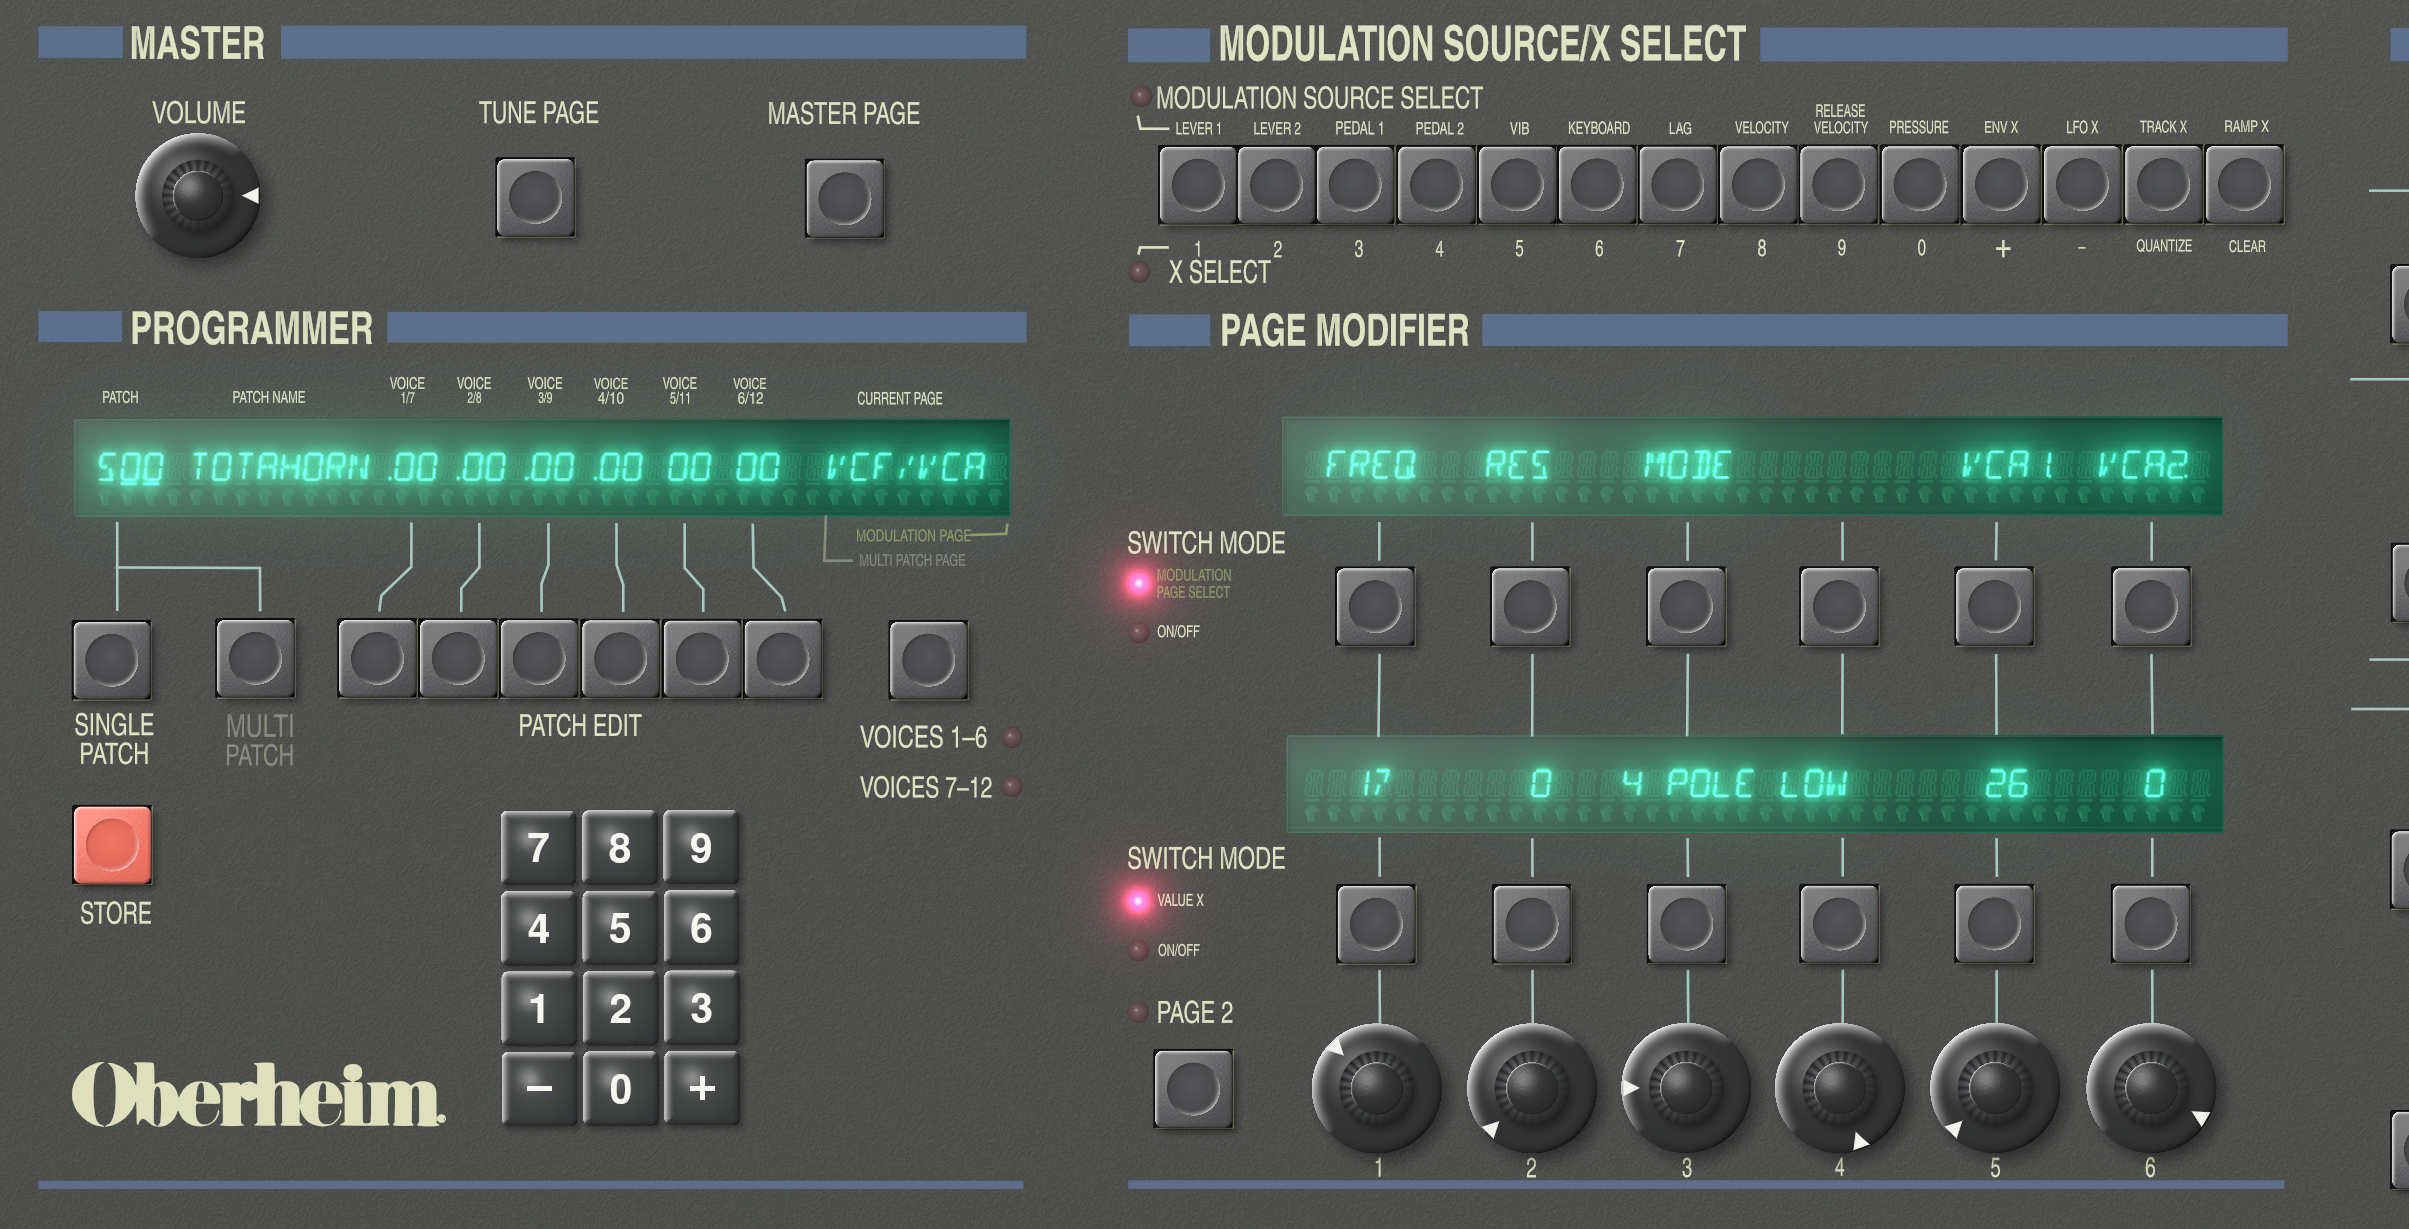Image resolution: width=2409 pixels, height=1229 pixels.
Task: Click the upper page modifier button under VCA2
Action: point(2151,606)
